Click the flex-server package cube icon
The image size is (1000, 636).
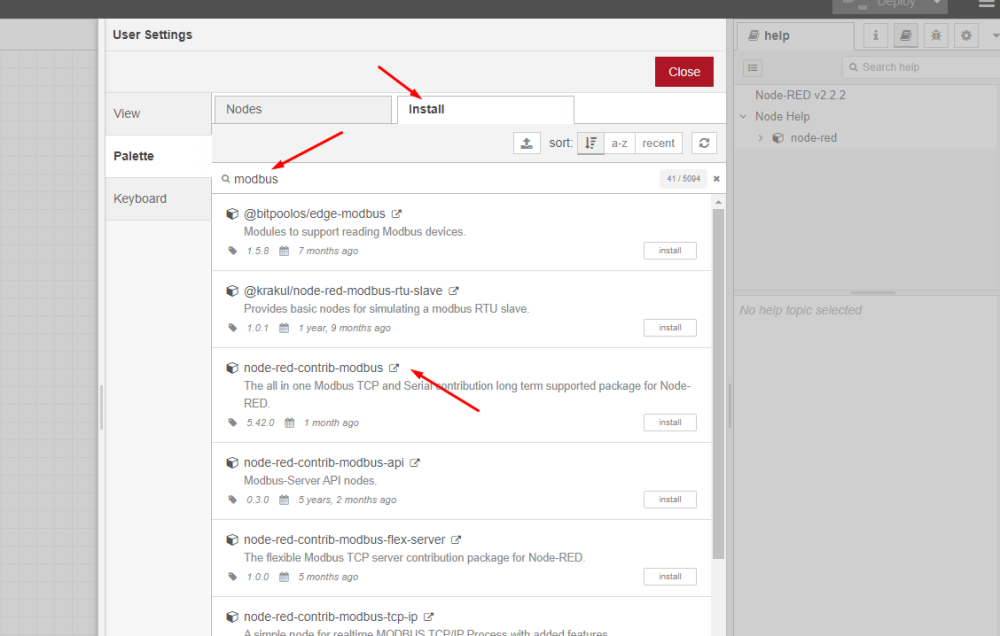tap(232, 540)
